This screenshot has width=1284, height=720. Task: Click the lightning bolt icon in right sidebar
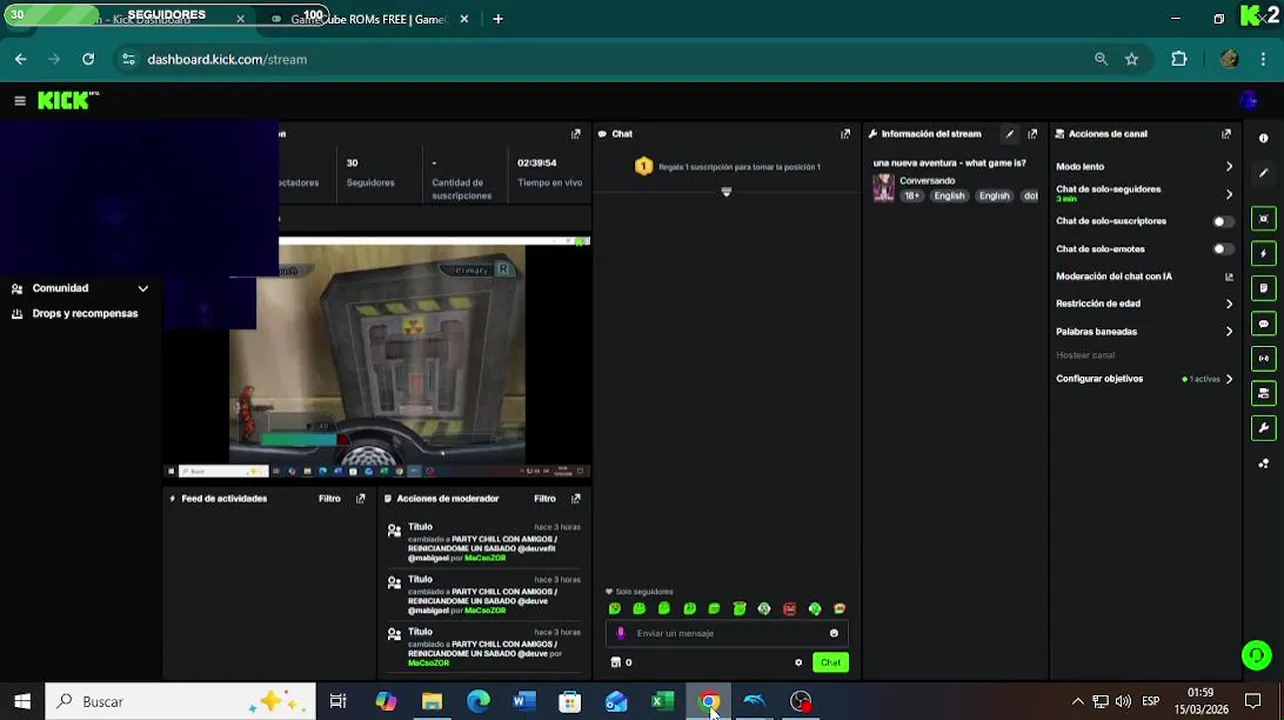pos(1263,254)
